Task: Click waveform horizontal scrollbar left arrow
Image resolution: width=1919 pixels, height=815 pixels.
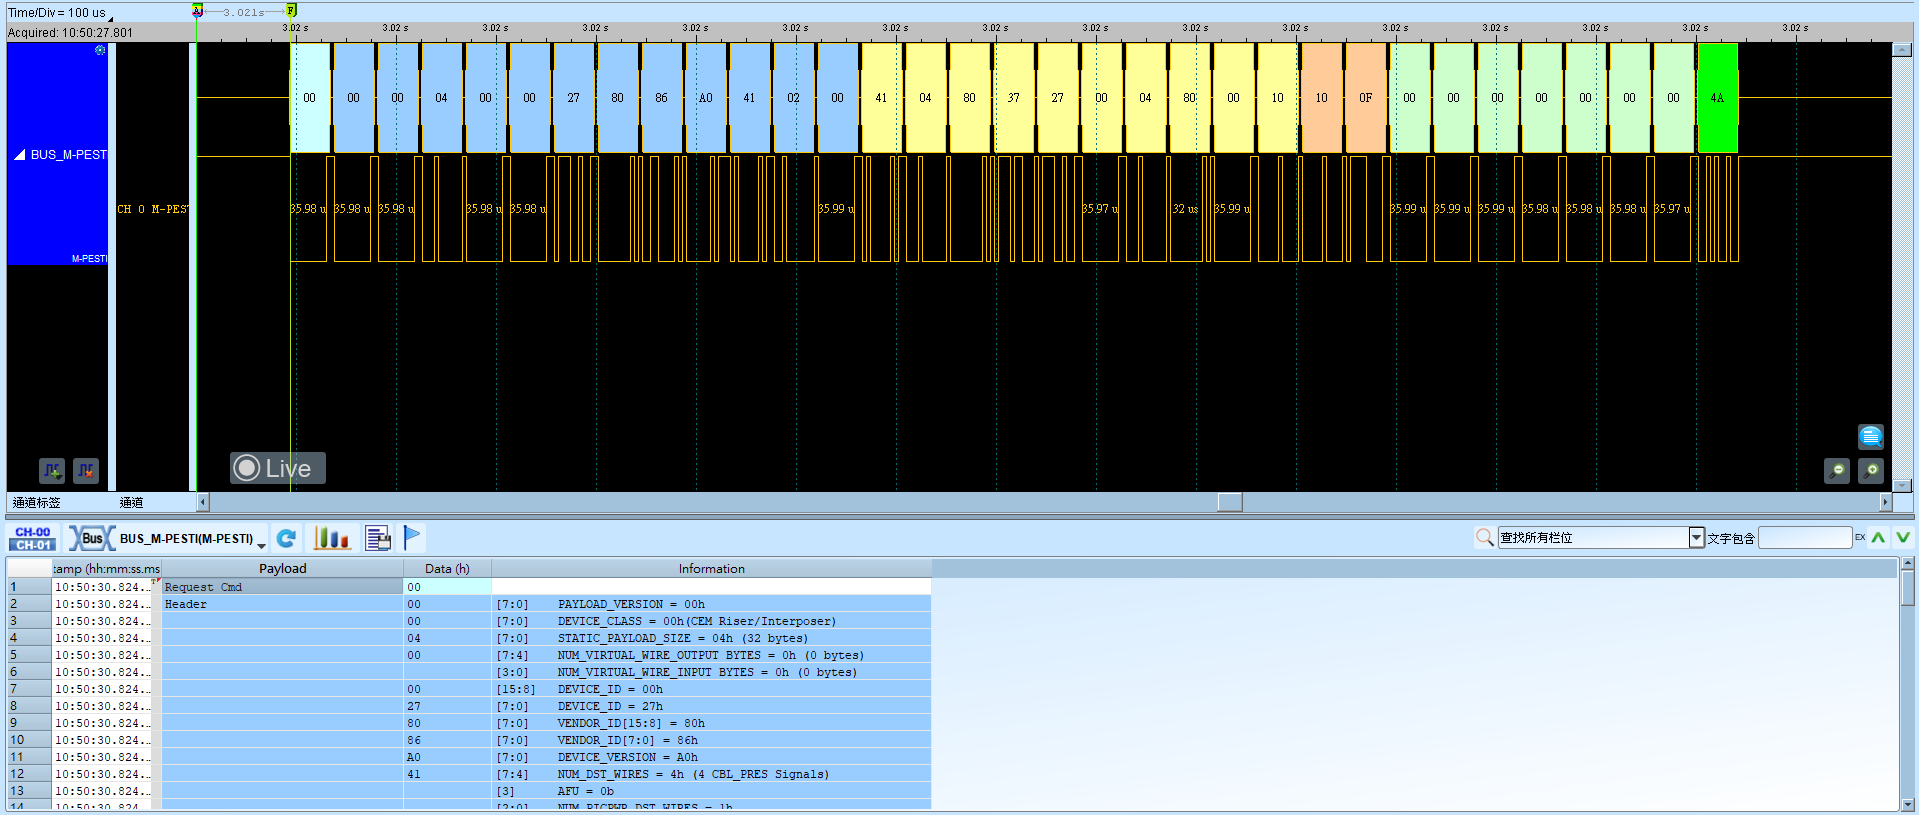Action: 203,502
